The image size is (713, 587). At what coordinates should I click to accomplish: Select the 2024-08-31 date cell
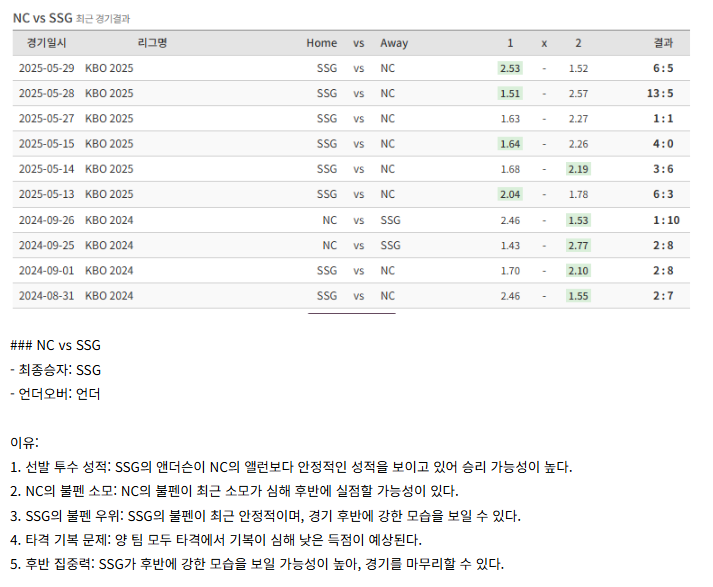click(46, 296)
